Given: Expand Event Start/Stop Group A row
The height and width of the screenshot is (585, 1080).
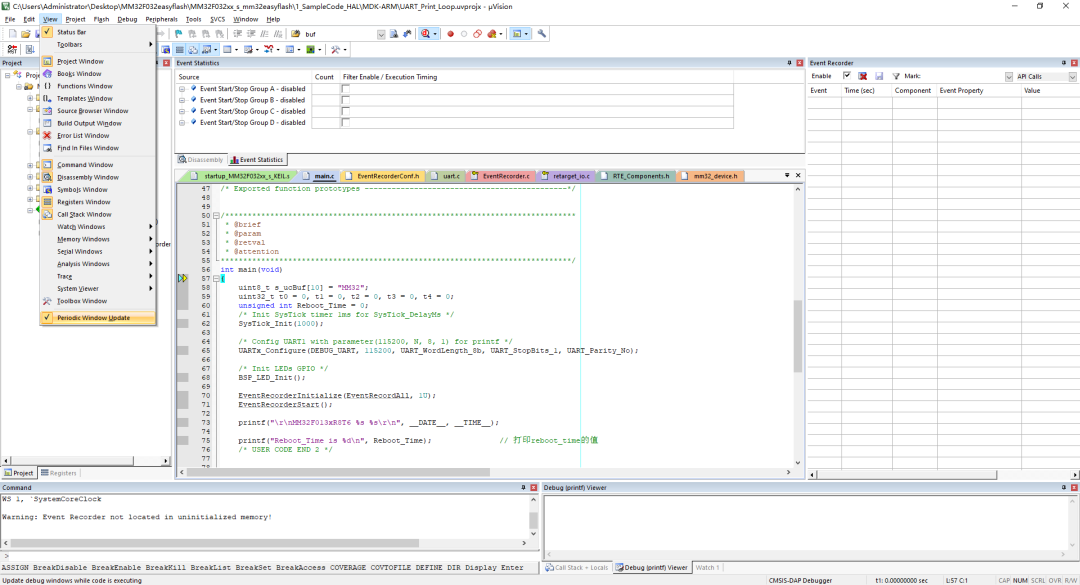Looking at the screenshot, I should 182,89.
